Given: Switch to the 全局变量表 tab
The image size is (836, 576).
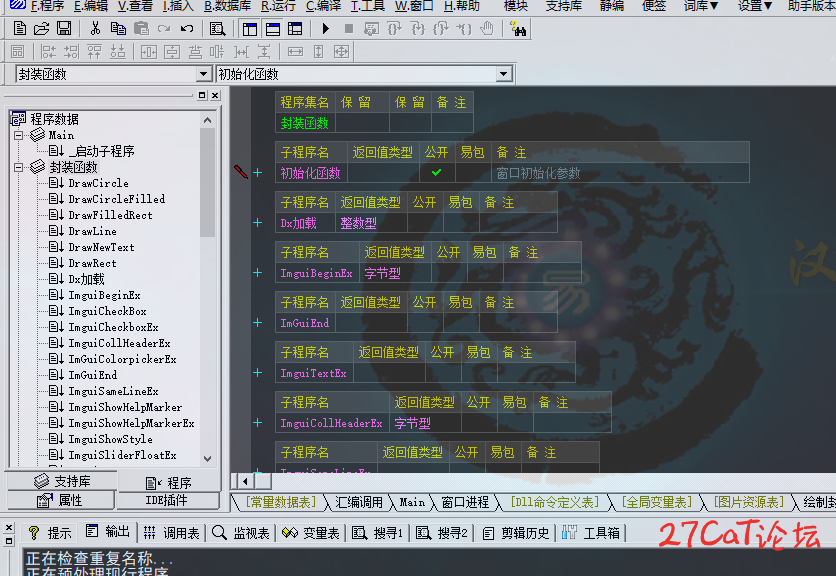Looking at the screenshot, I should (x=656, y=502).
